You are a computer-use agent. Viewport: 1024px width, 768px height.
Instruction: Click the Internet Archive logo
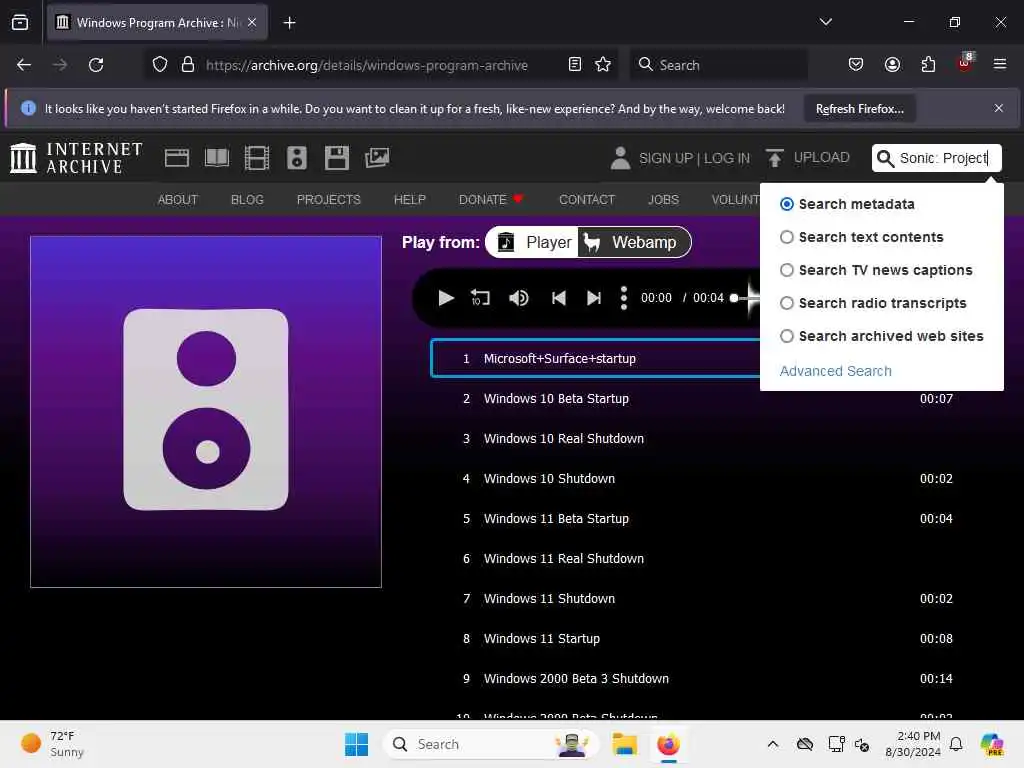76,157
